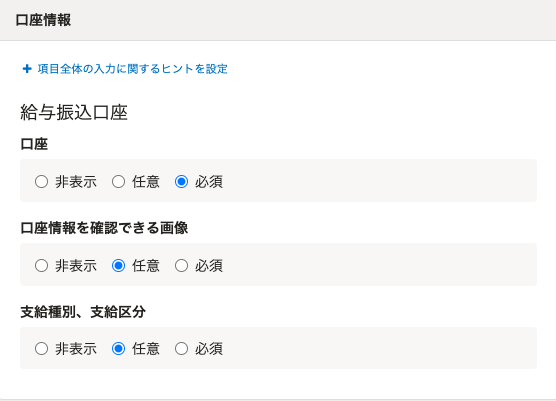
Task: Click the 口座情報を確認できる画像 label
Action: (x=104, y=228)
